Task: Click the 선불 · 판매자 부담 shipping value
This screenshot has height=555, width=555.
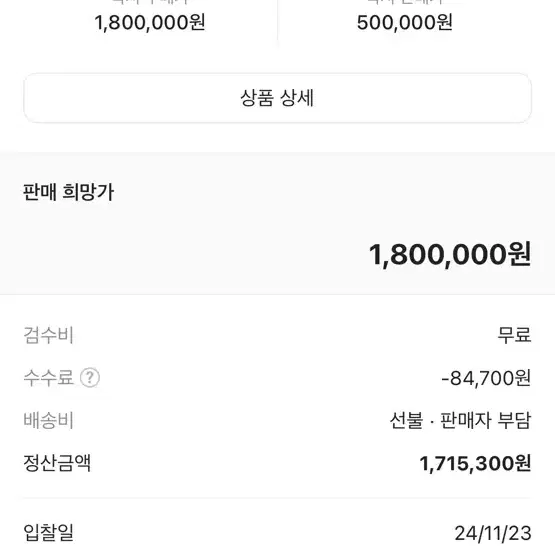Action: (x=460, y=420)
